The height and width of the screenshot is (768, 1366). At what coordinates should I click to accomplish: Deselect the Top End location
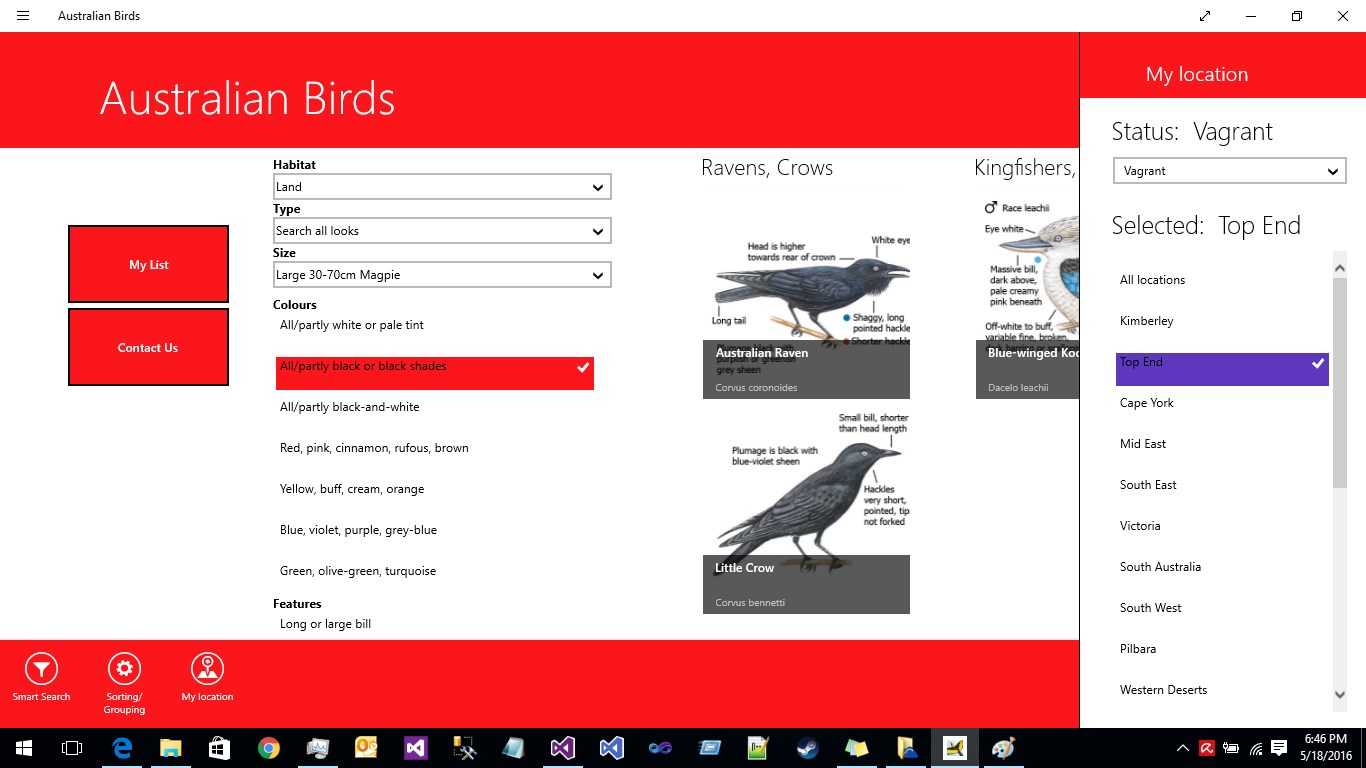(1222, 369)
